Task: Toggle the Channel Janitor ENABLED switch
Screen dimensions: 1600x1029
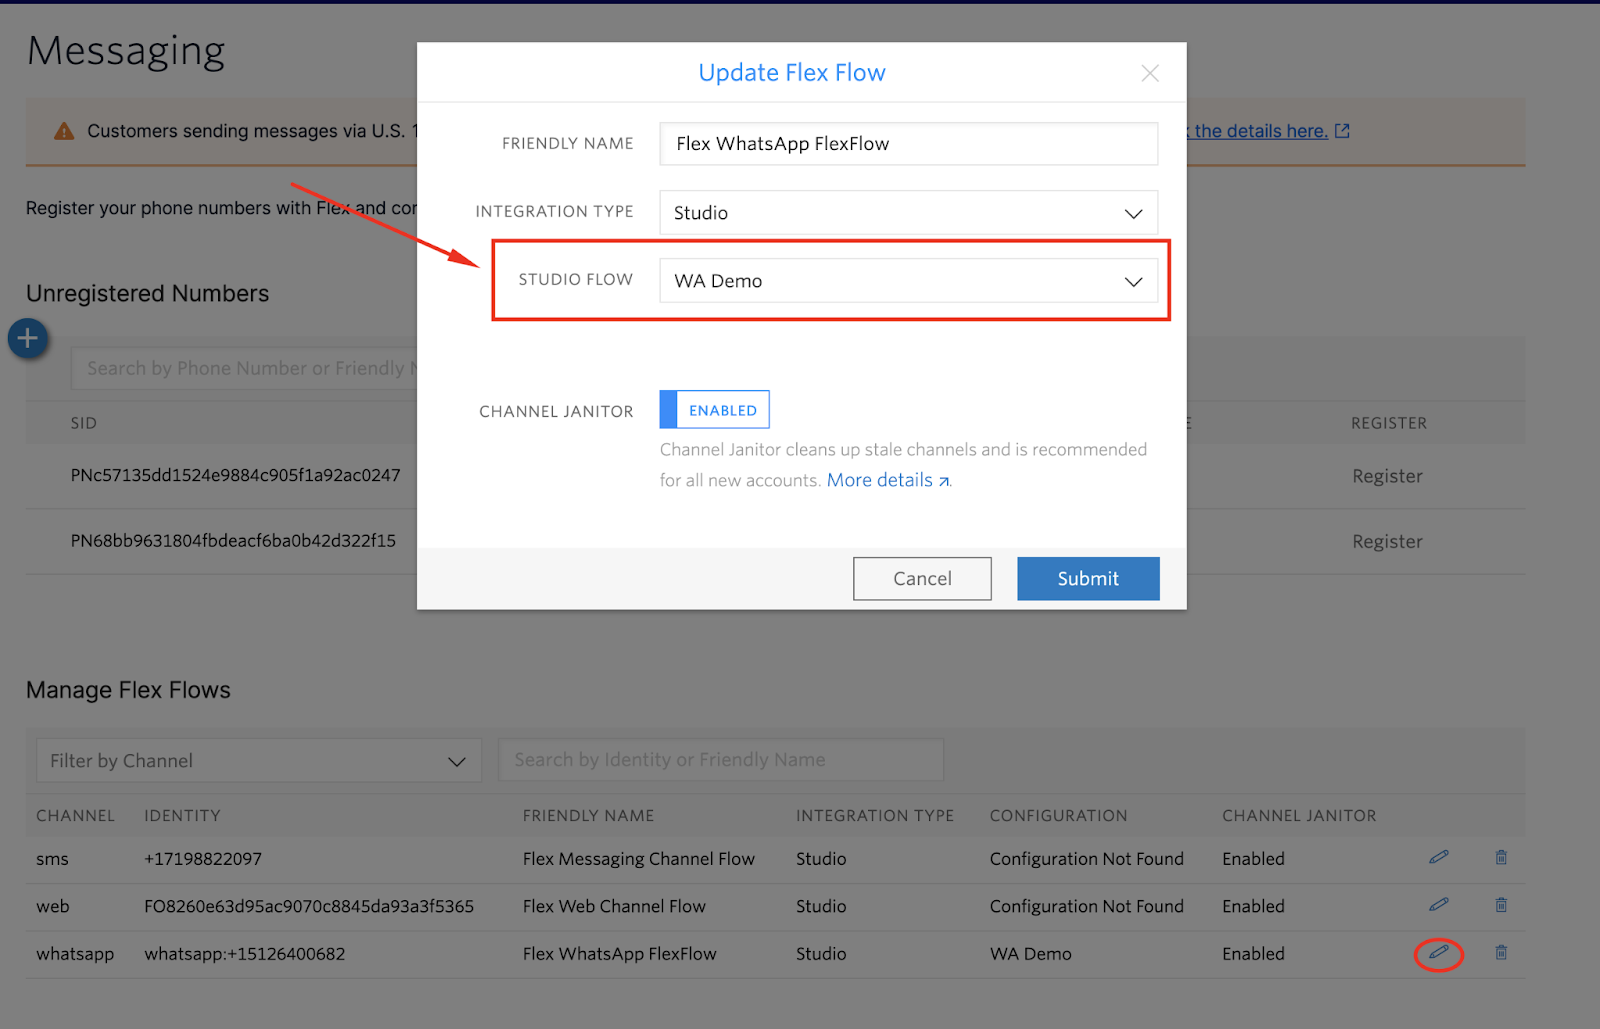Action: pyautogui.click(x=714, y=410)
